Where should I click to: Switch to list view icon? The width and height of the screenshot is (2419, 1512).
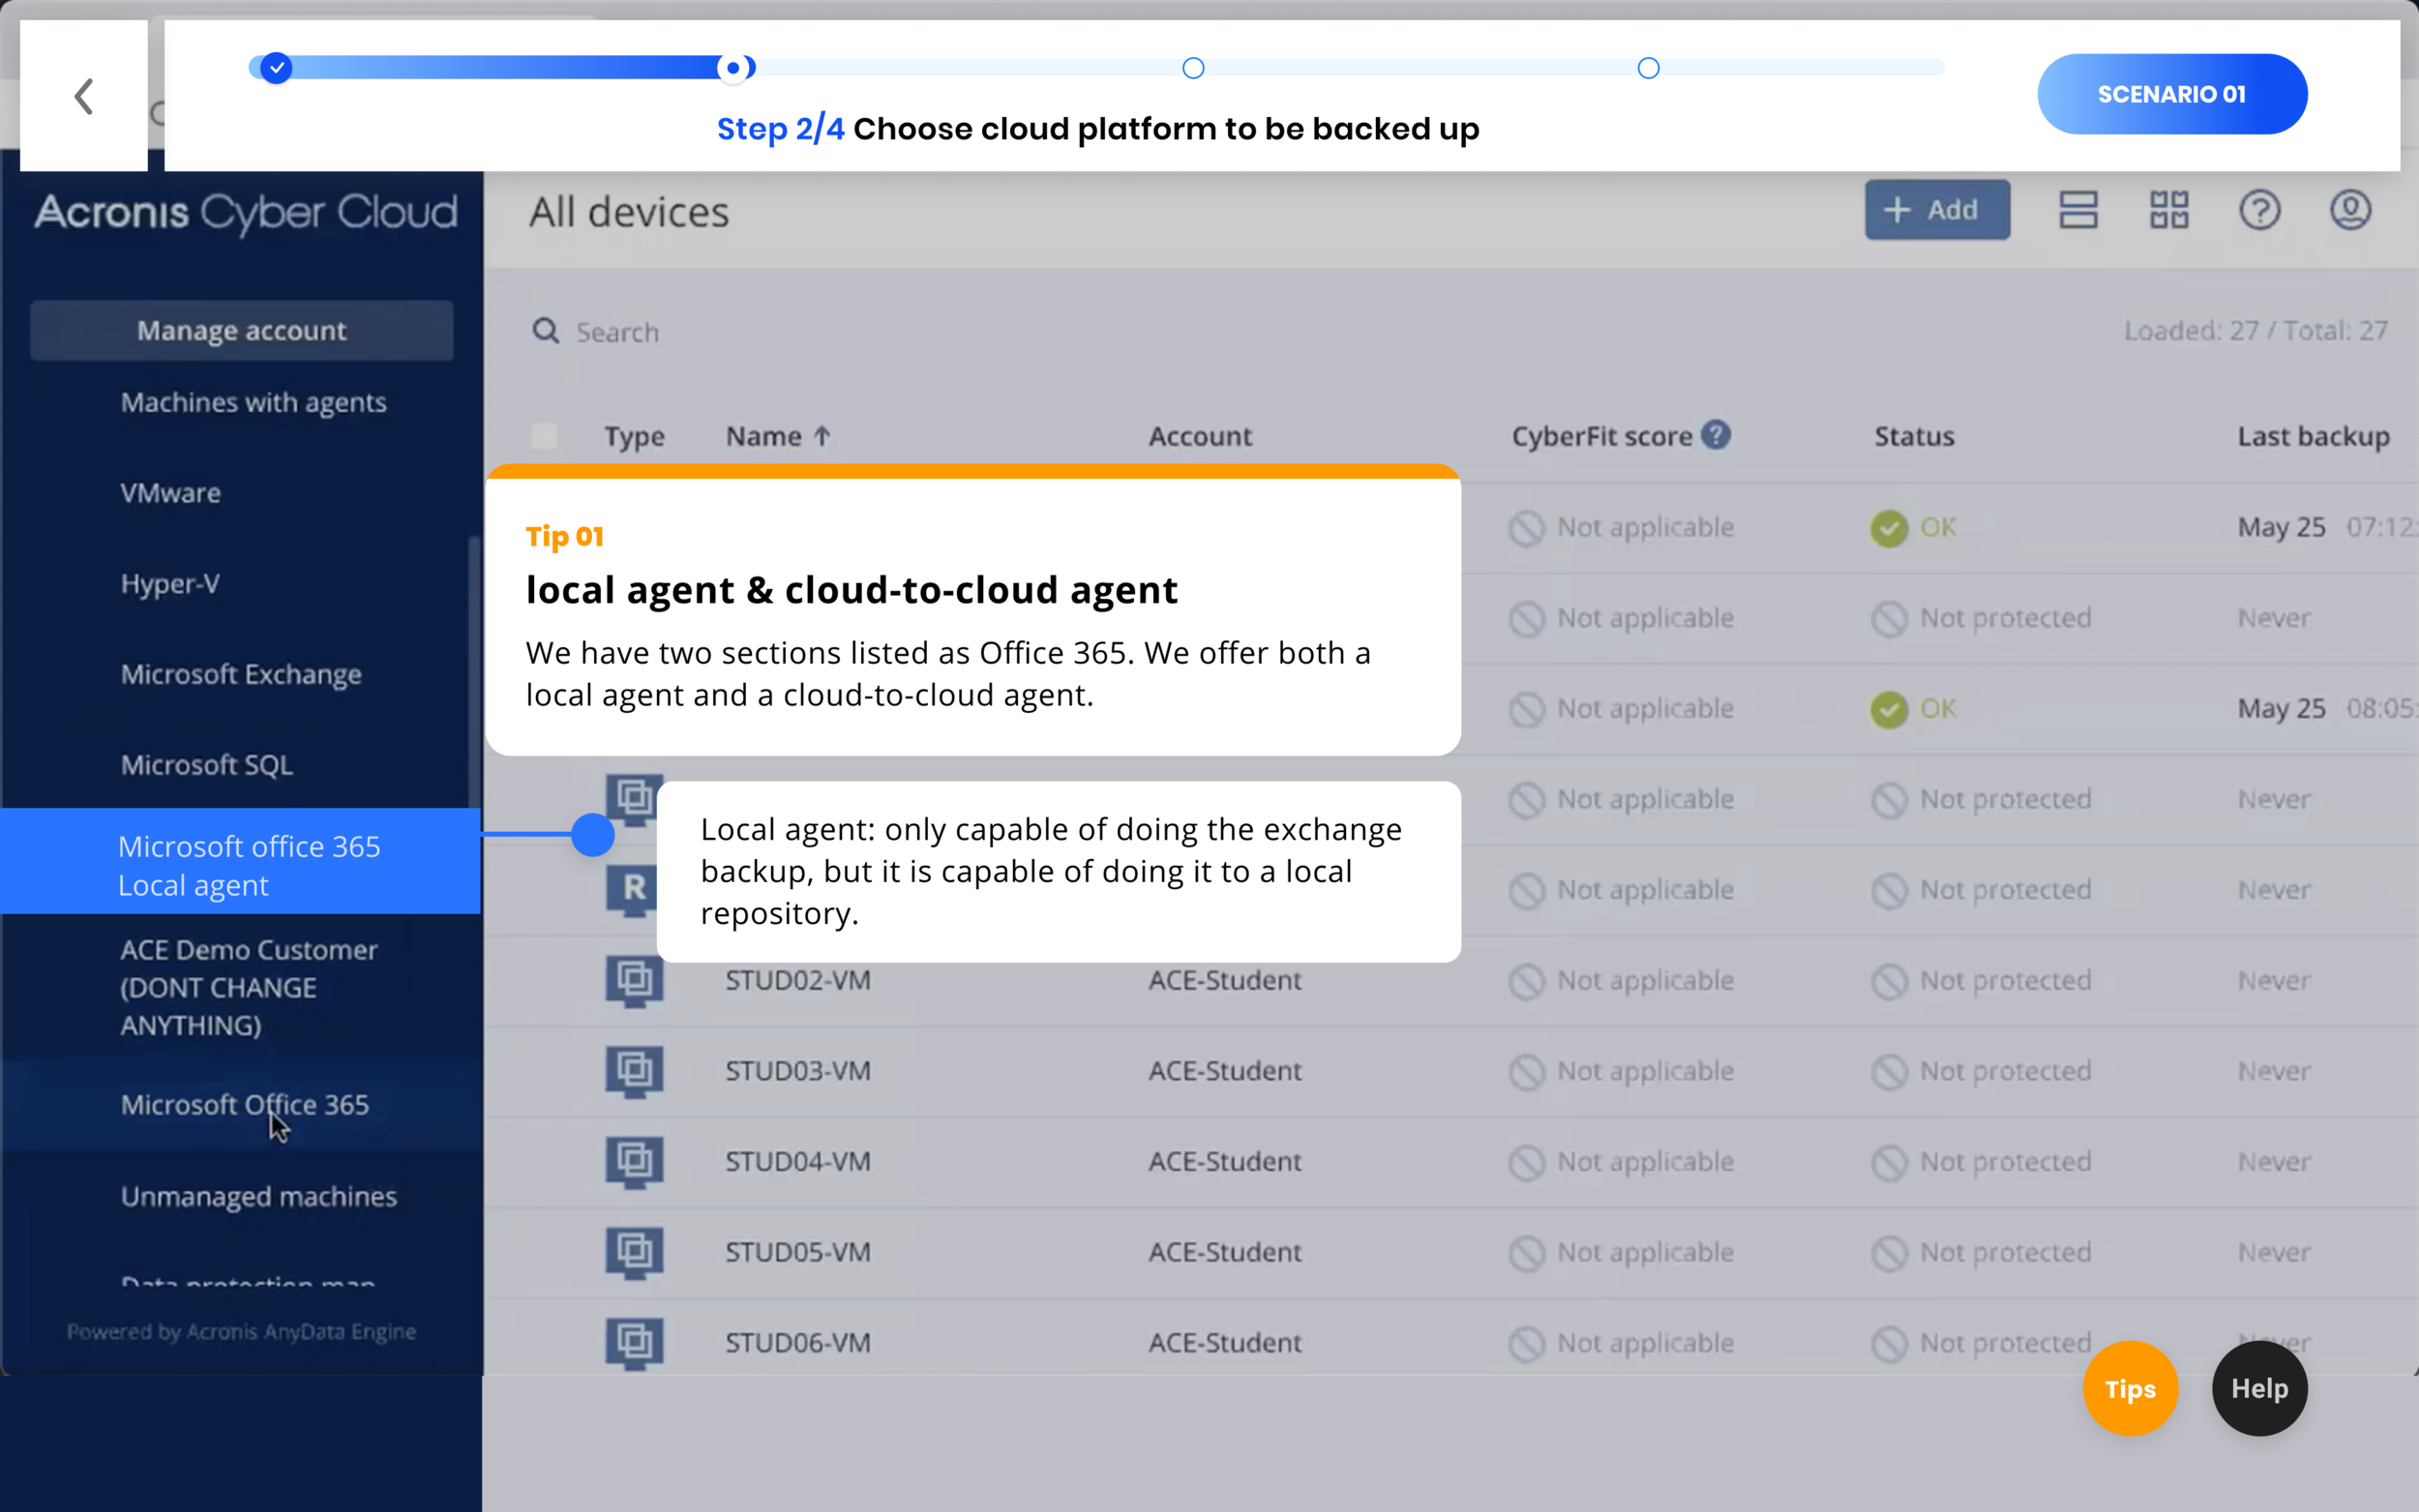(x=2077, y=210)
